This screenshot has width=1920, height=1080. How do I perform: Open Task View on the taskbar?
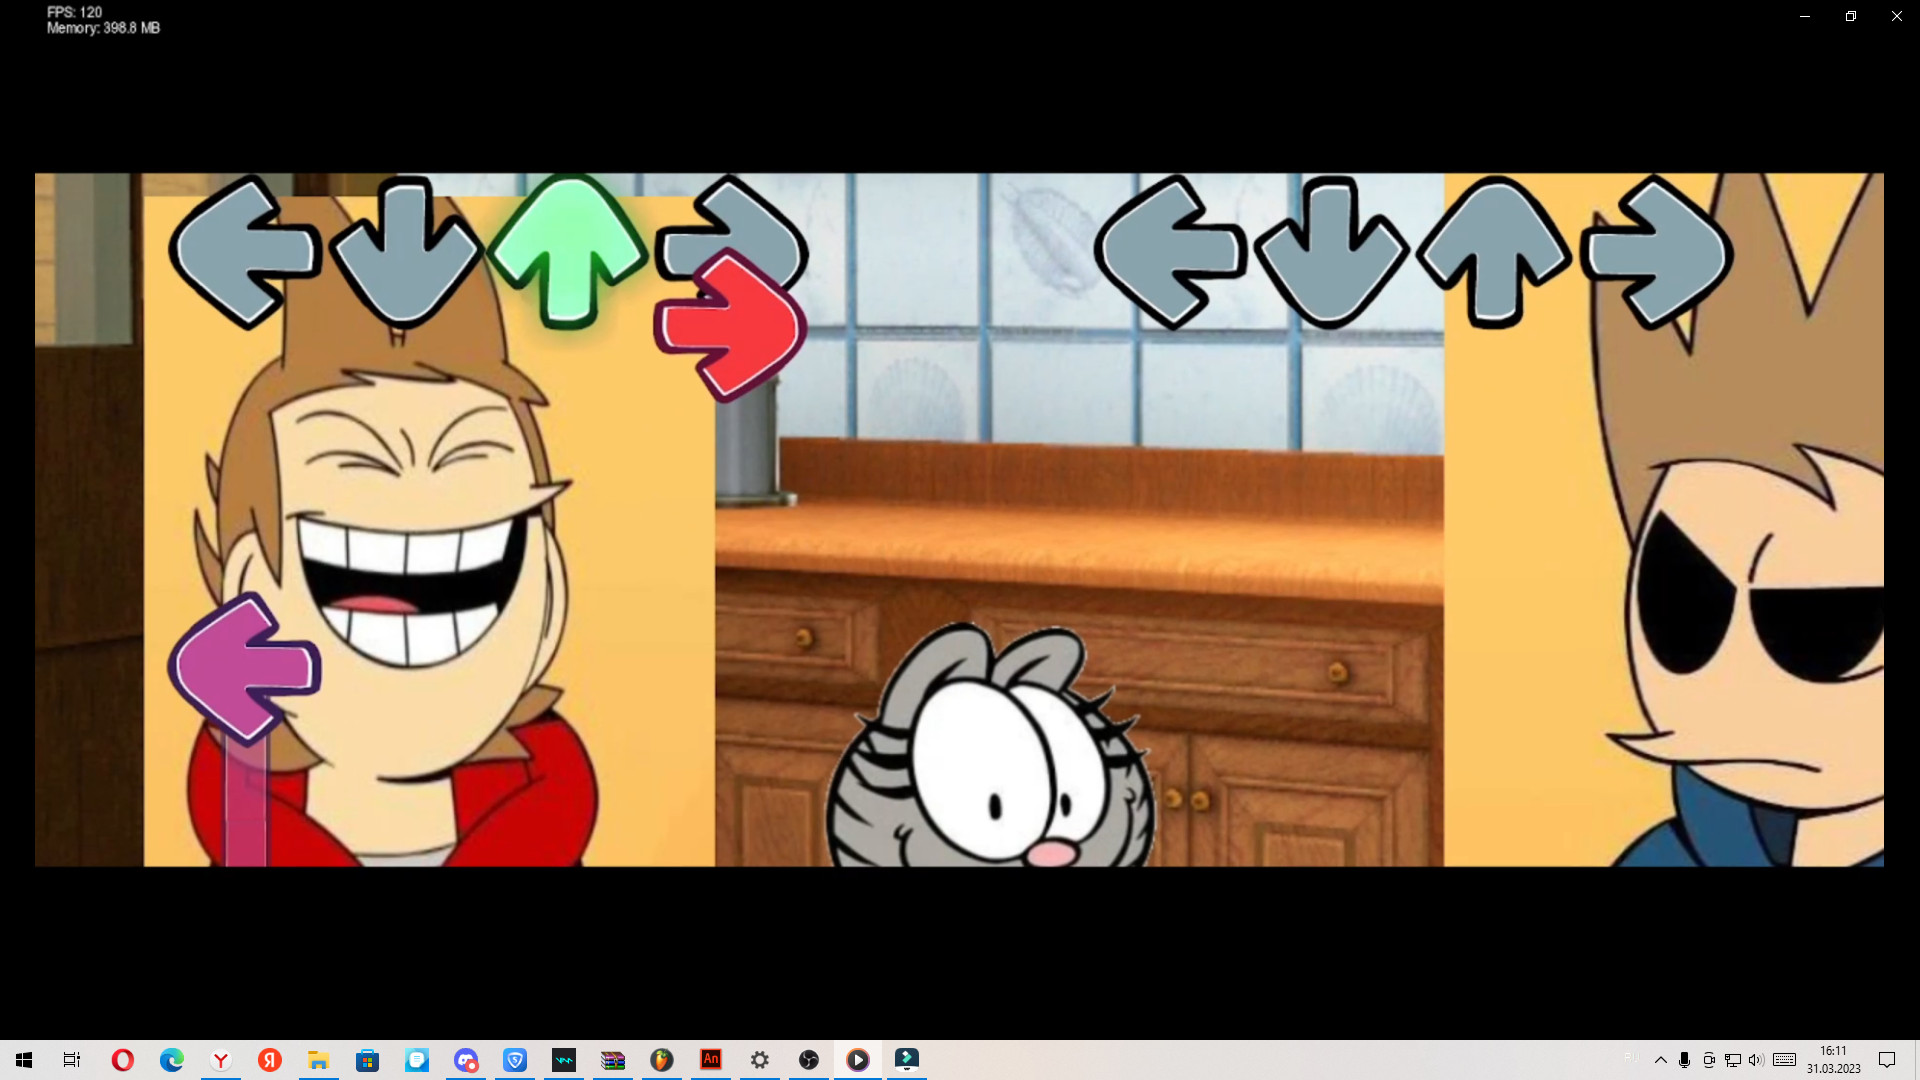coord(72,1060)
